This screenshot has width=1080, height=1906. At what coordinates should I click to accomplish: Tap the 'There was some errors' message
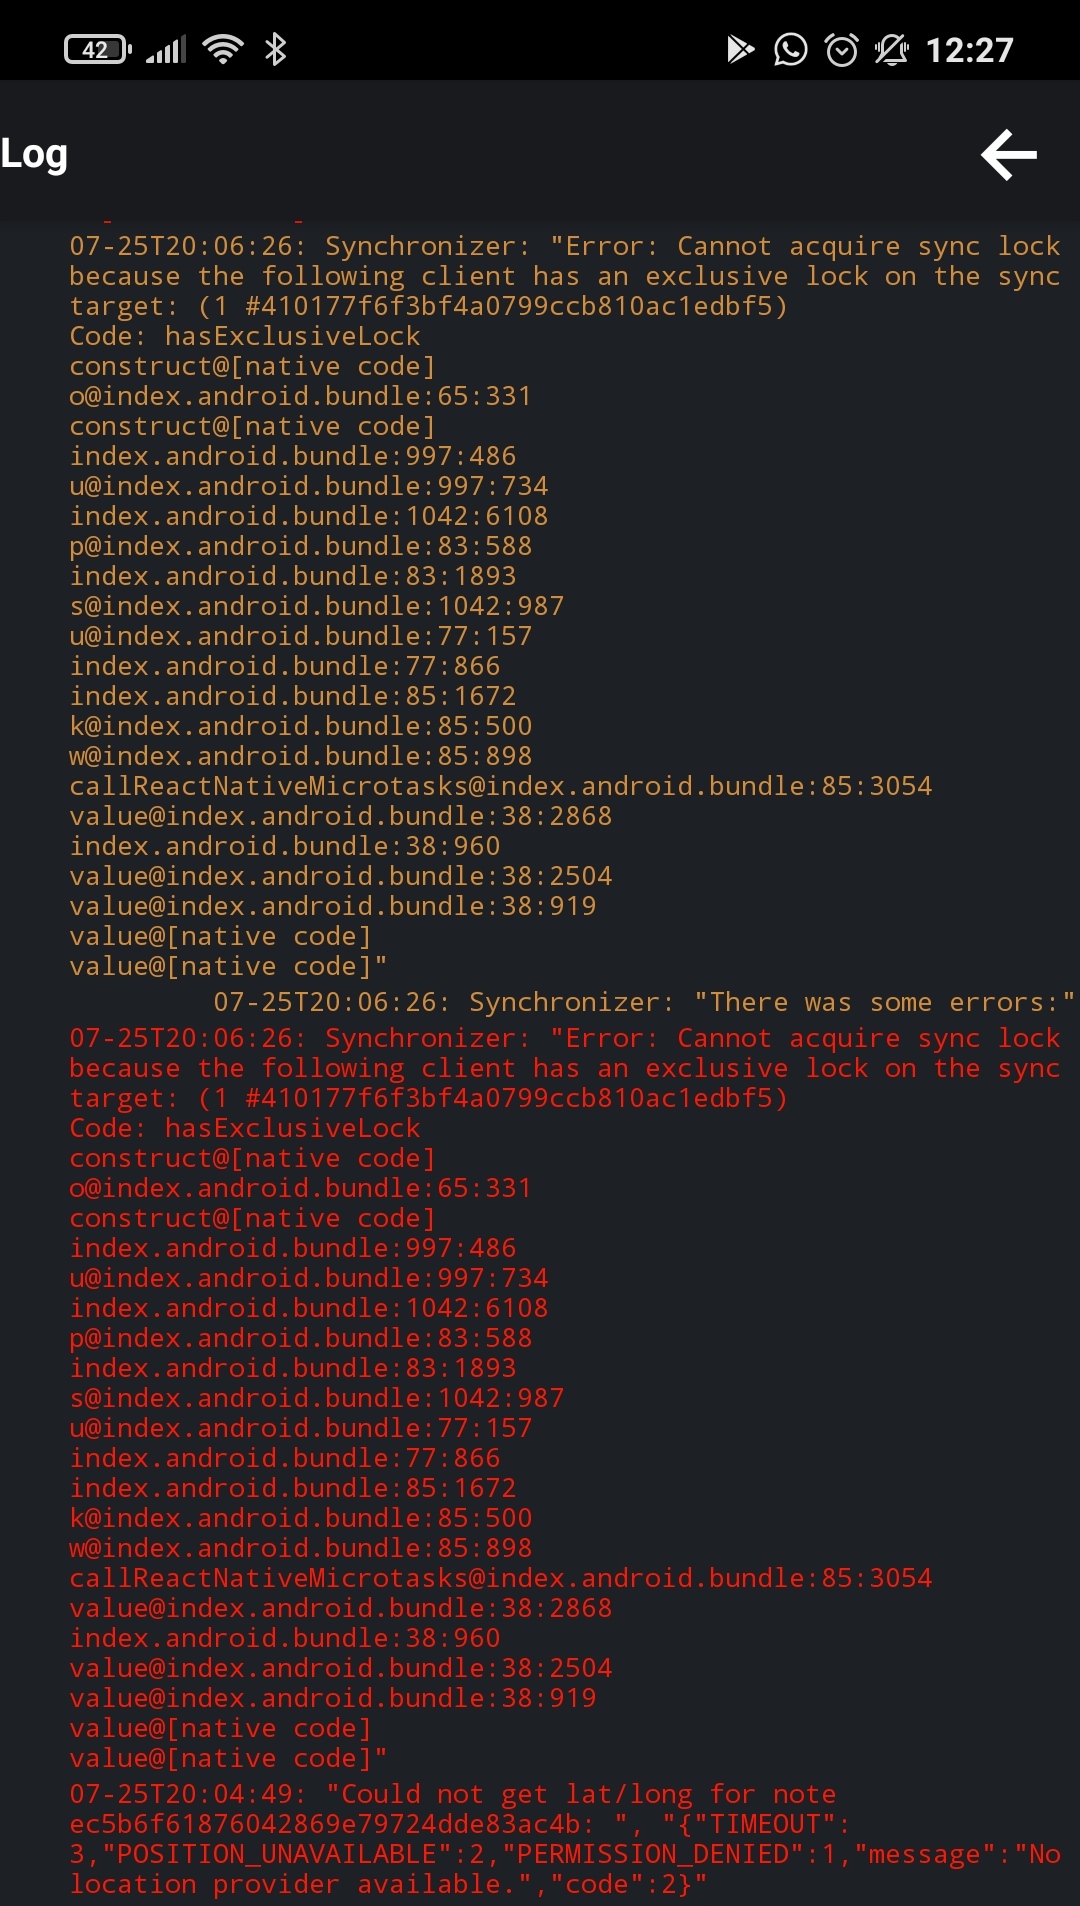click(645, 1001)
